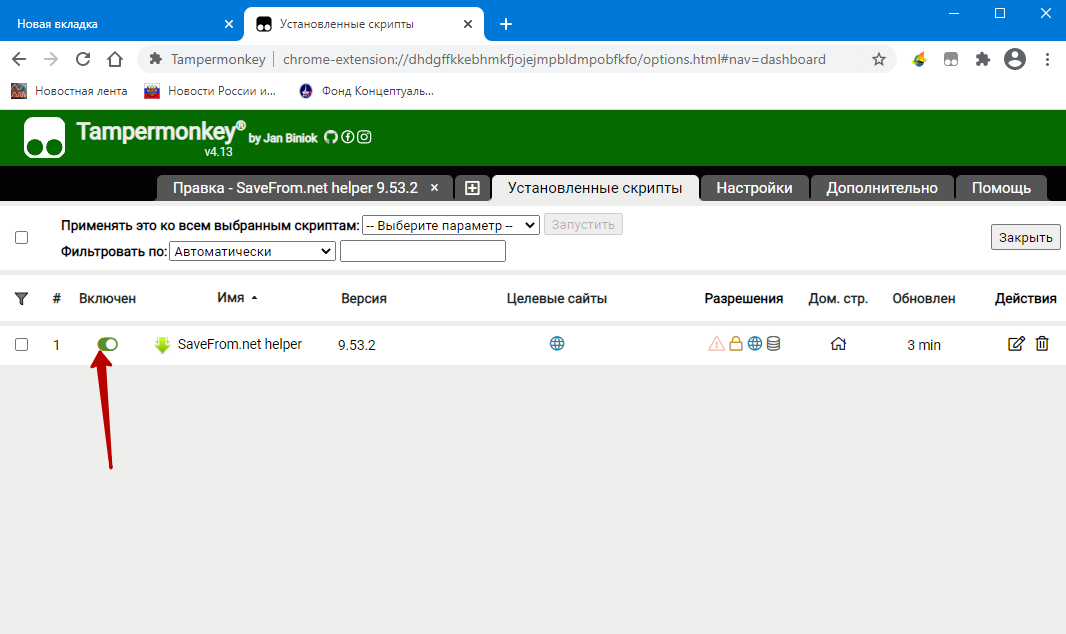
Task: Click the colorful extension icon in toolbar
Action: [x=919, y=60]
